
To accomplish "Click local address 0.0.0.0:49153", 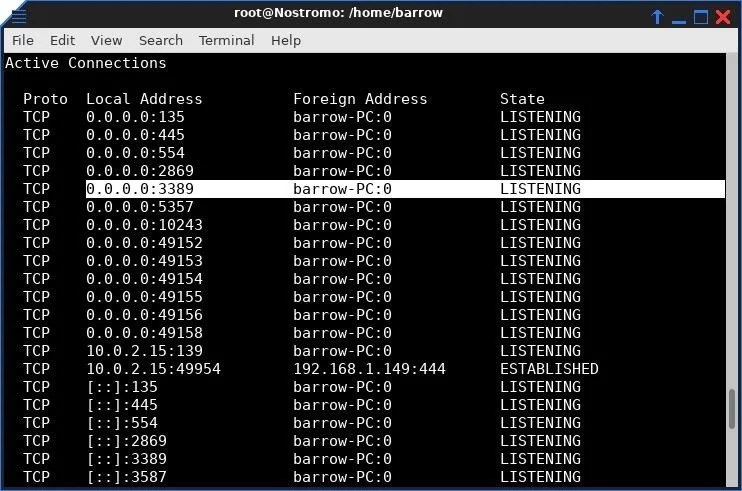I will pyautogui.click(x=144, y=261).
